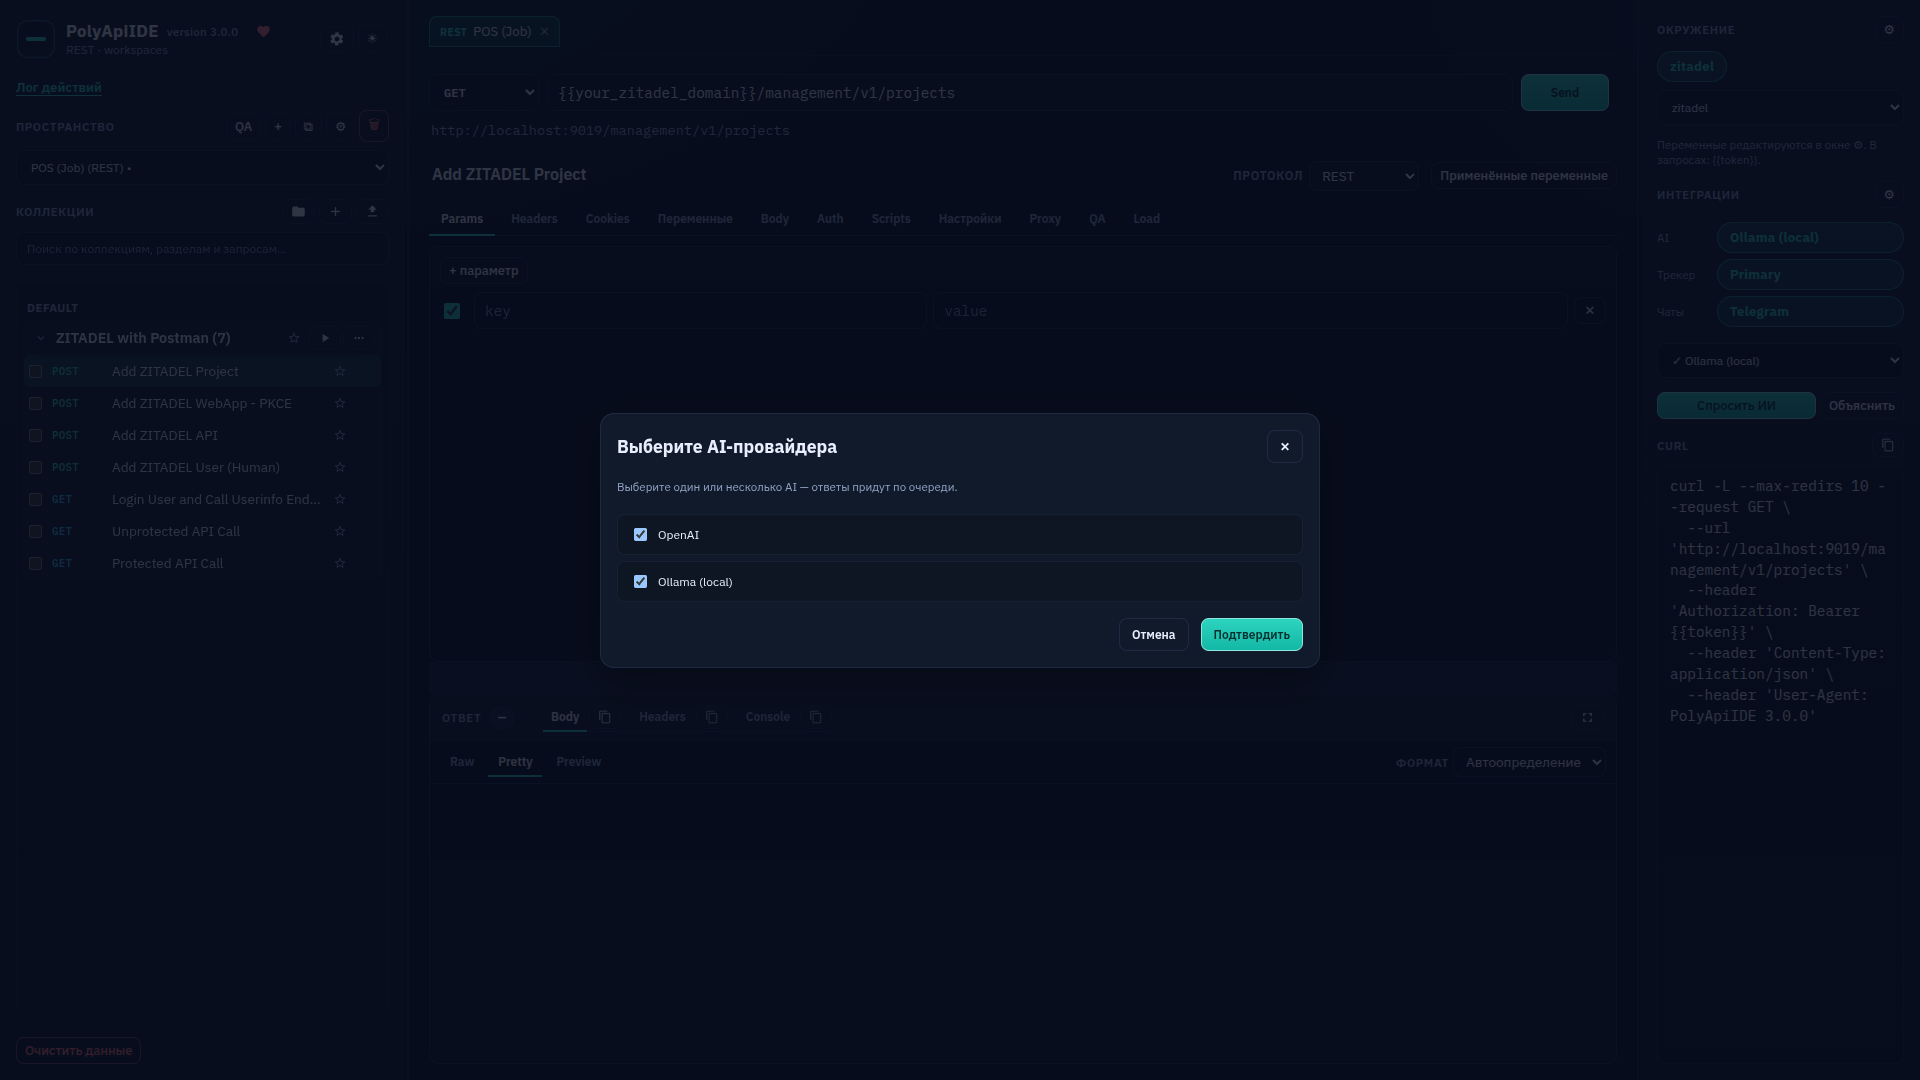Toggle the key/value parameter checkbox

coord(452,311)
